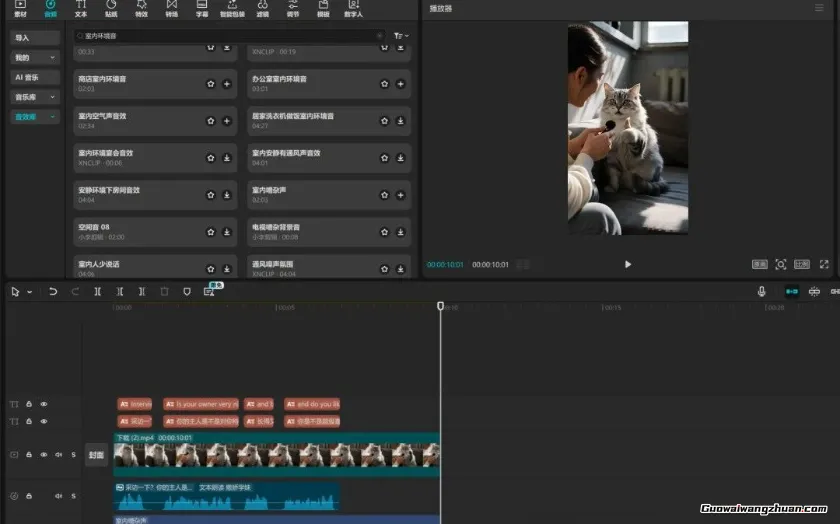Favorite the 办公室室内环境音 sound
840x524 pixels.
tap(384, 84)
